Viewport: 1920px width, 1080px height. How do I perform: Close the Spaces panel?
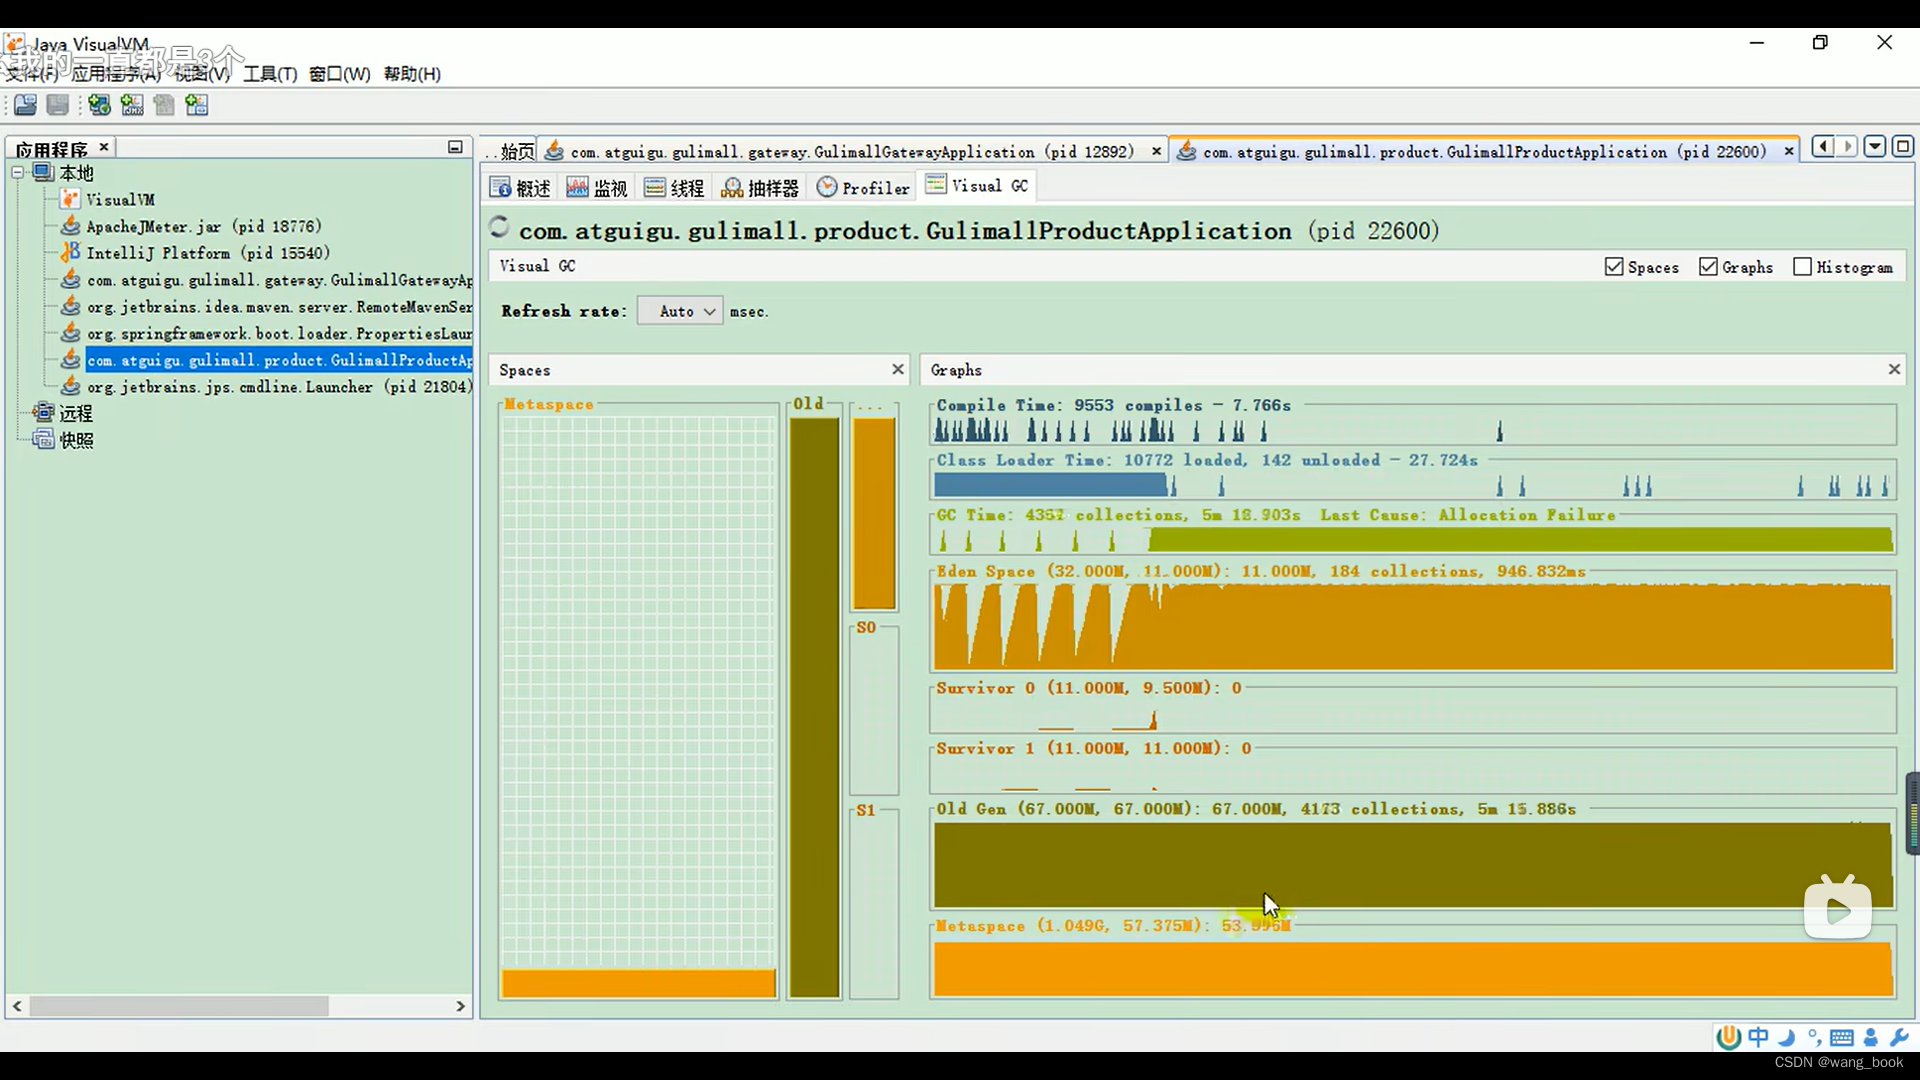(x=897, y=370)
